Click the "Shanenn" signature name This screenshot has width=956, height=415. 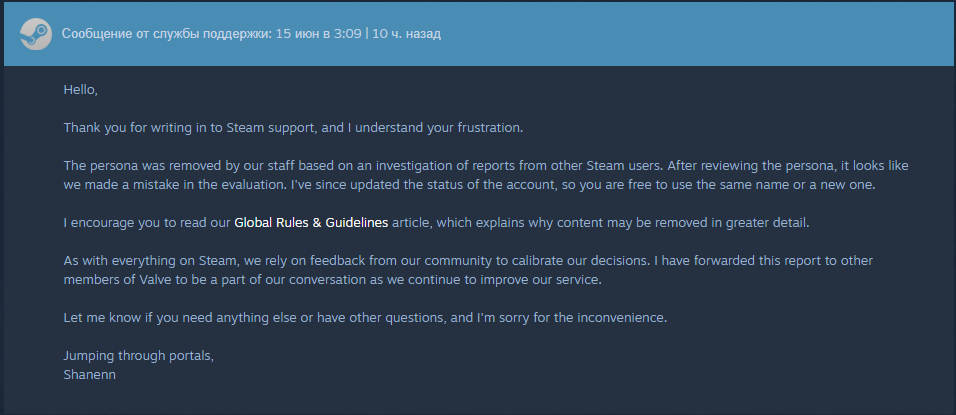point(90,375)
